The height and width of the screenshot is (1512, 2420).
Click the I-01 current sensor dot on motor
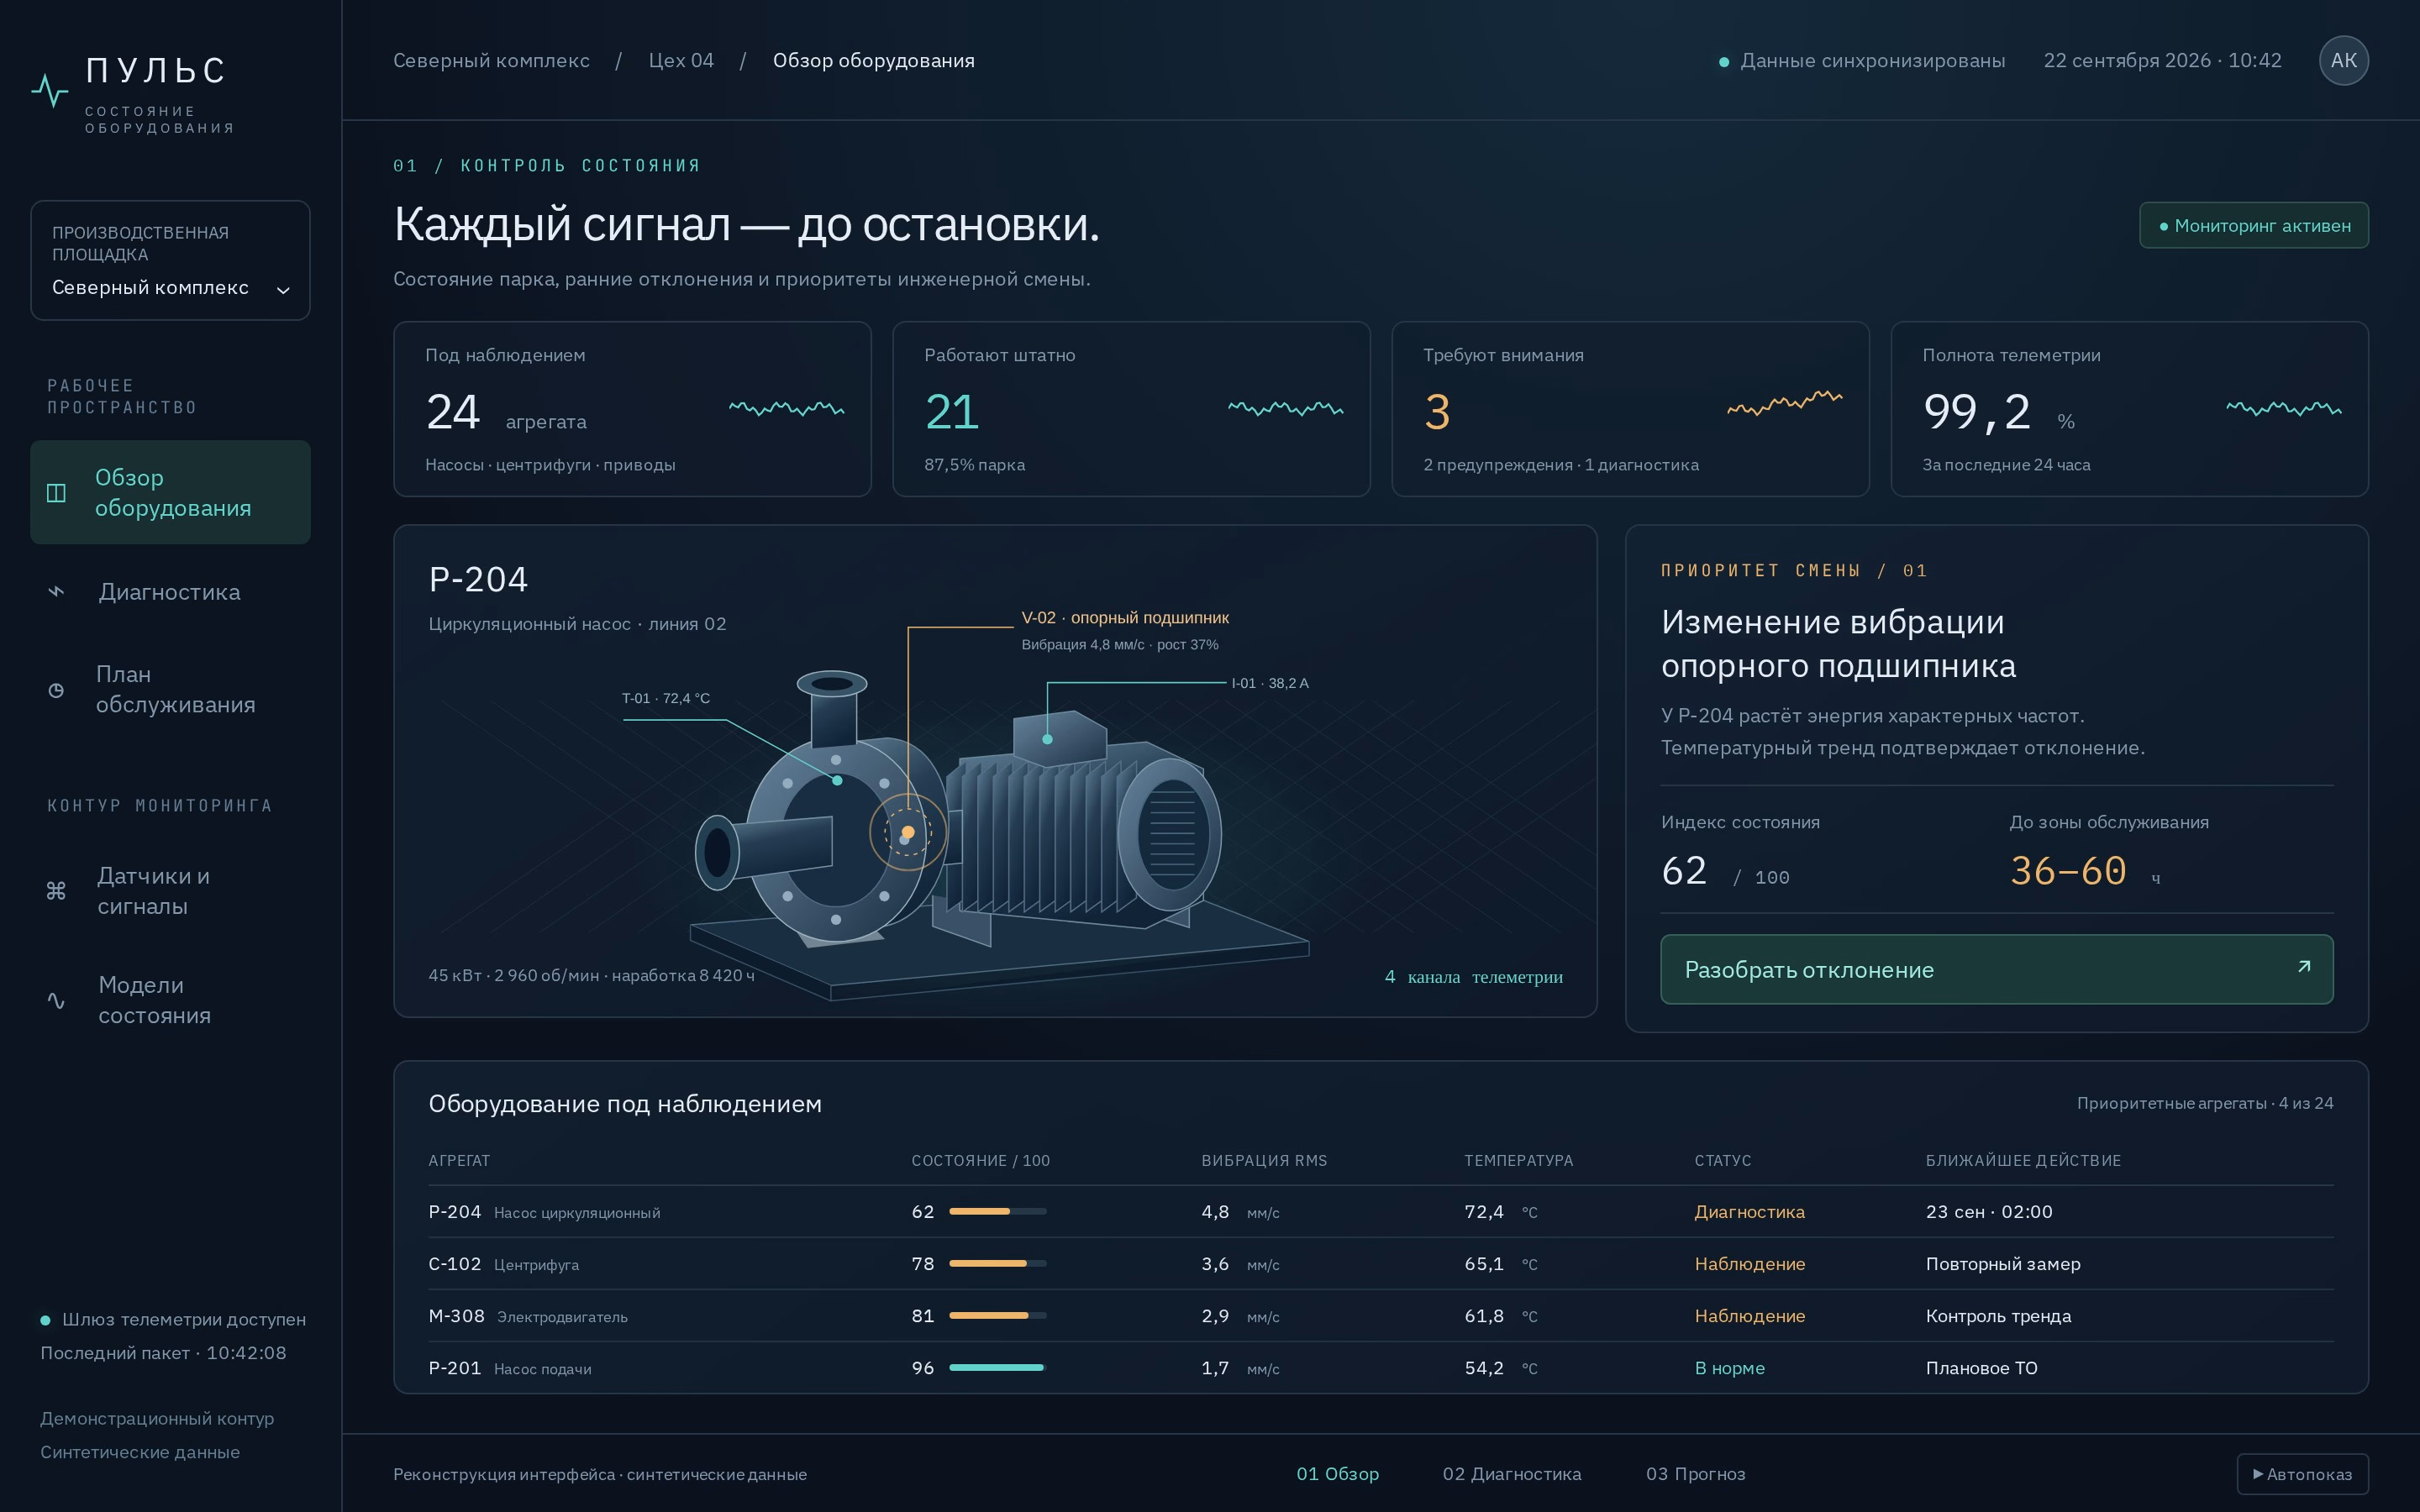click(1047, 739)
